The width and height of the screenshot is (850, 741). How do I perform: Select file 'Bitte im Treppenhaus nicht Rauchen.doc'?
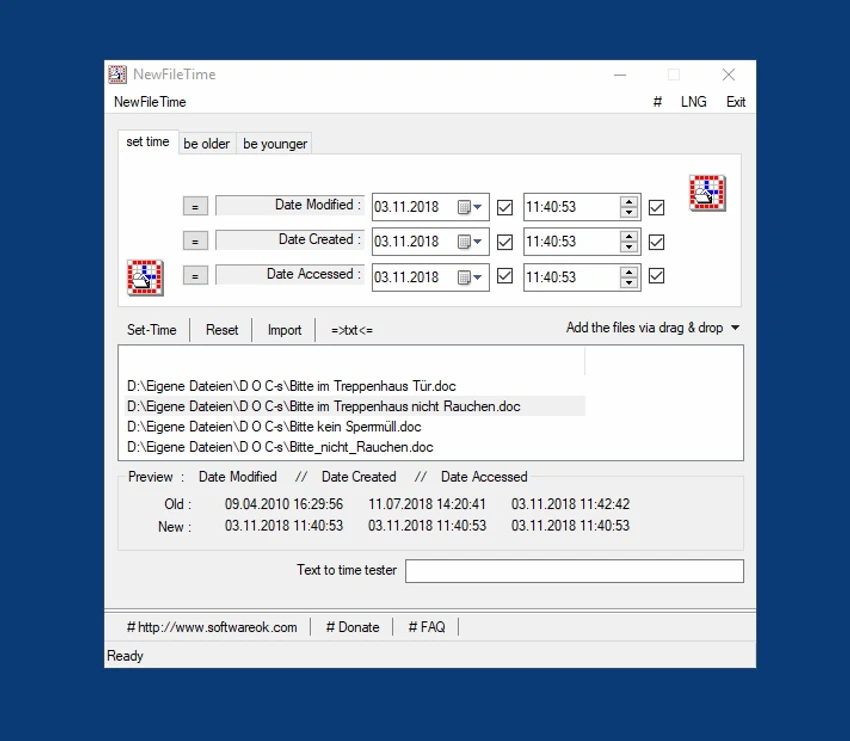coord(355,407)
